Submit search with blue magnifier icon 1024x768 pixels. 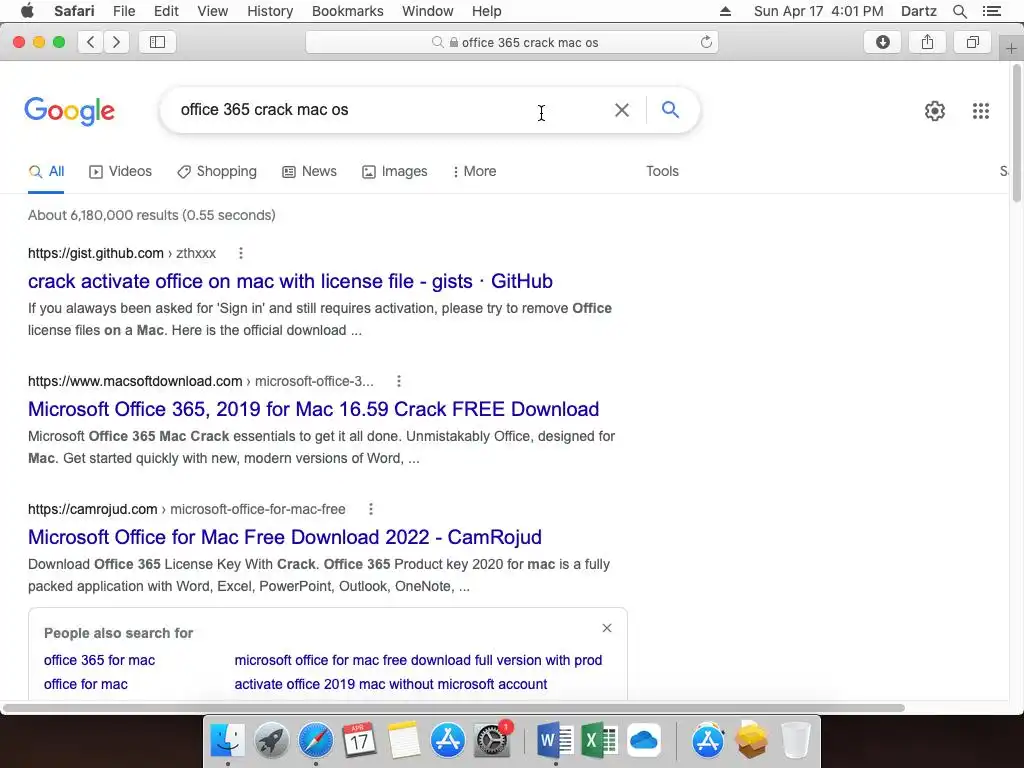pos(670,109)
